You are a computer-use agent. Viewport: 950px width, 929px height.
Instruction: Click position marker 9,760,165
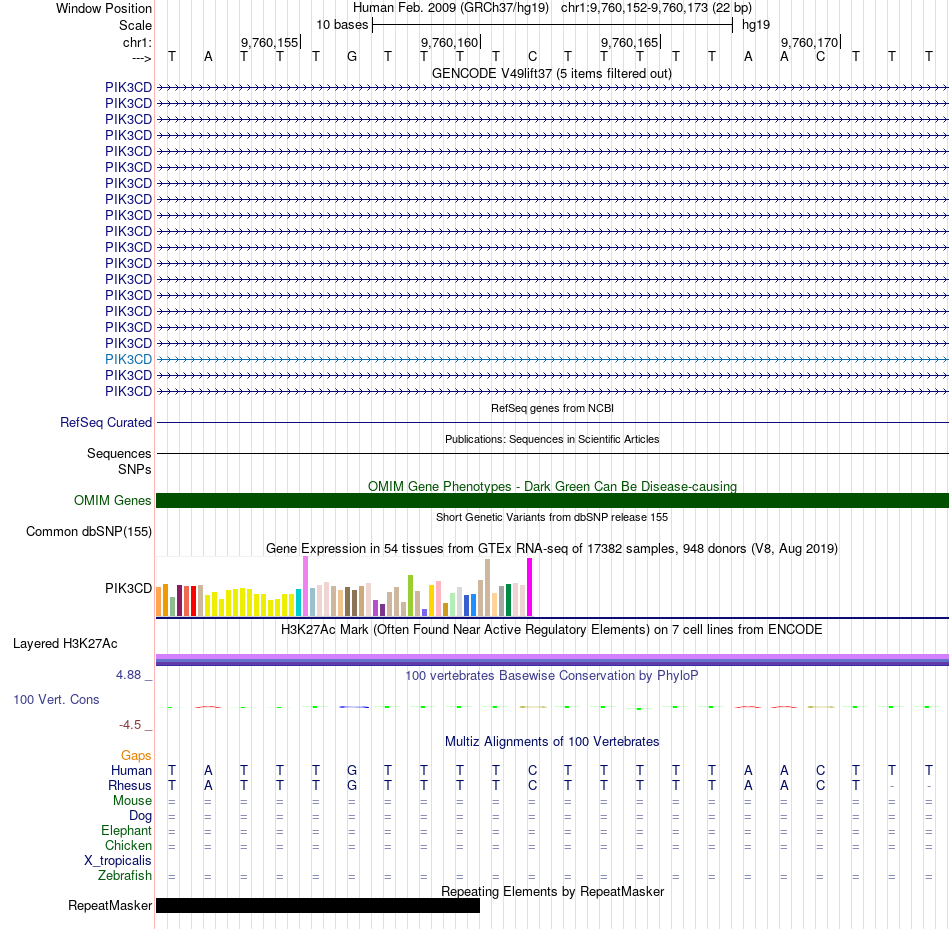(629, 42)
